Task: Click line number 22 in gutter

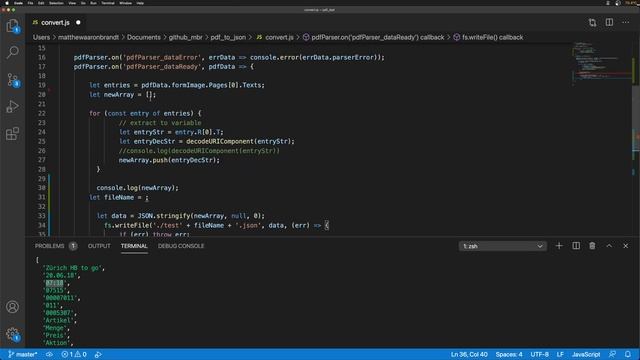Action: [42, 113]
